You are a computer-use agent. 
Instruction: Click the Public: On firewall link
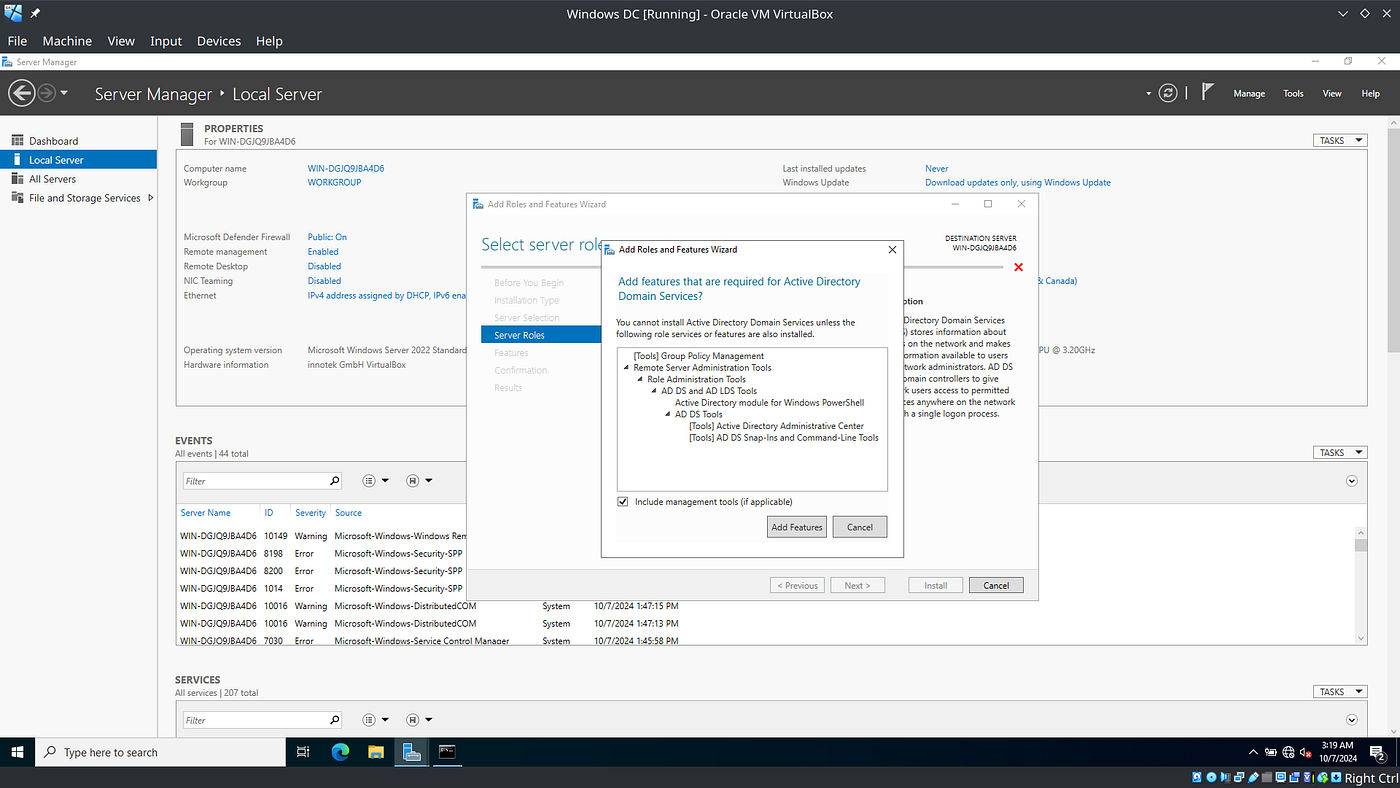point(327,237)
